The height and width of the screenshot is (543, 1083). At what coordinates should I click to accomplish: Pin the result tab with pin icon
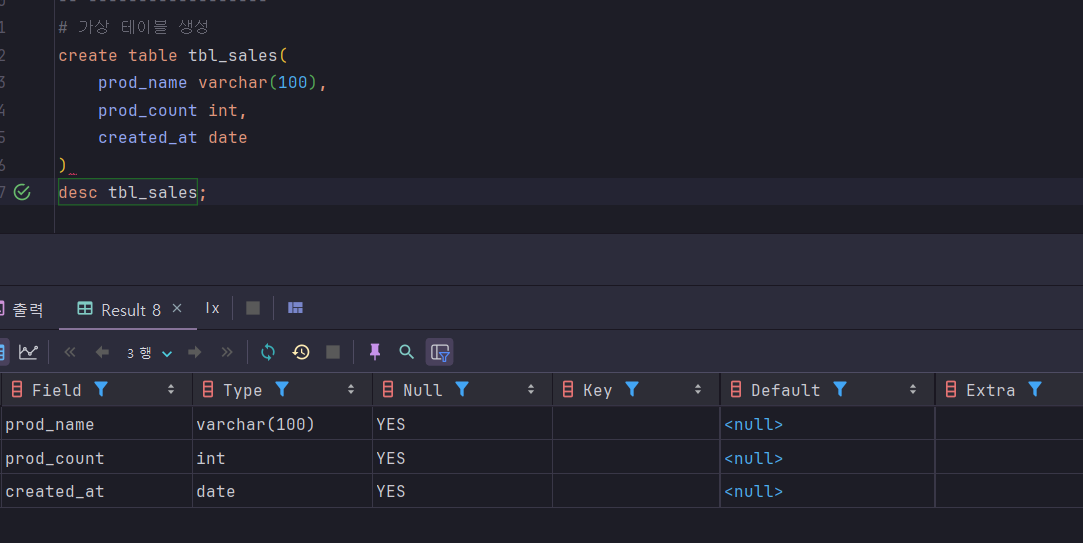point(375,352)
